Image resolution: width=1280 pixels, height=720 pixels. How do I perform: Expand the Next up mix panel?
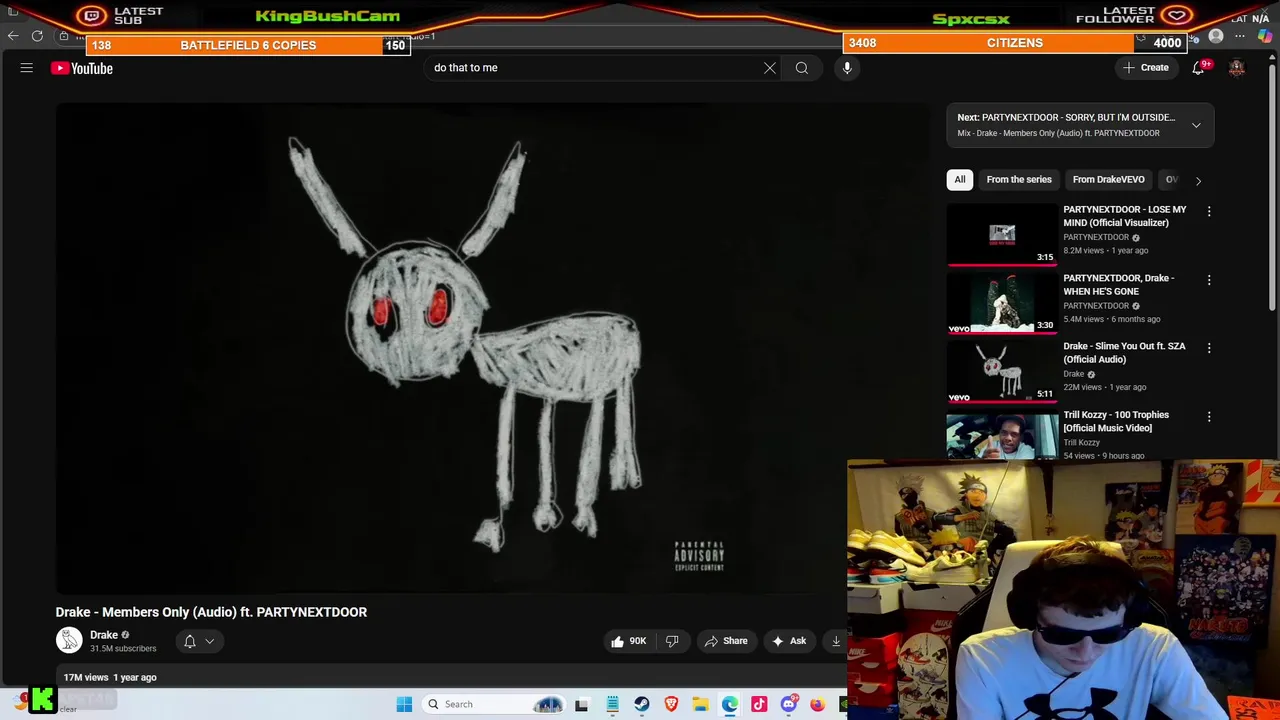[1196, 125]
